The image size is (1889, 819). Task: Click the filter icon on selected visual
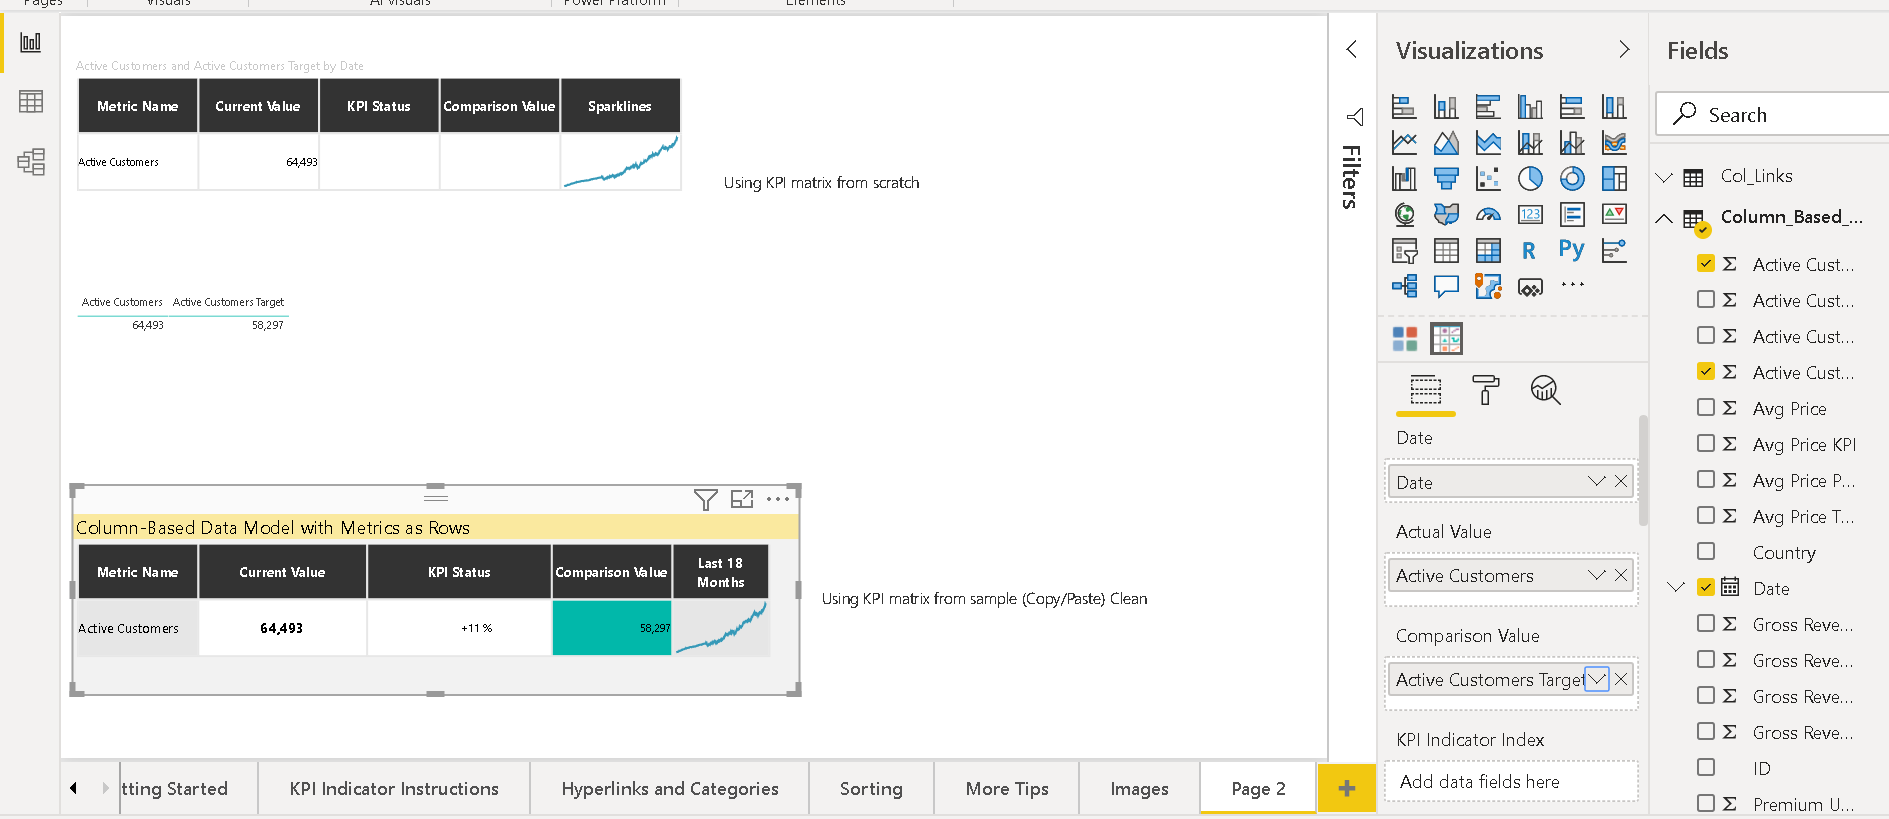point(706,499)
